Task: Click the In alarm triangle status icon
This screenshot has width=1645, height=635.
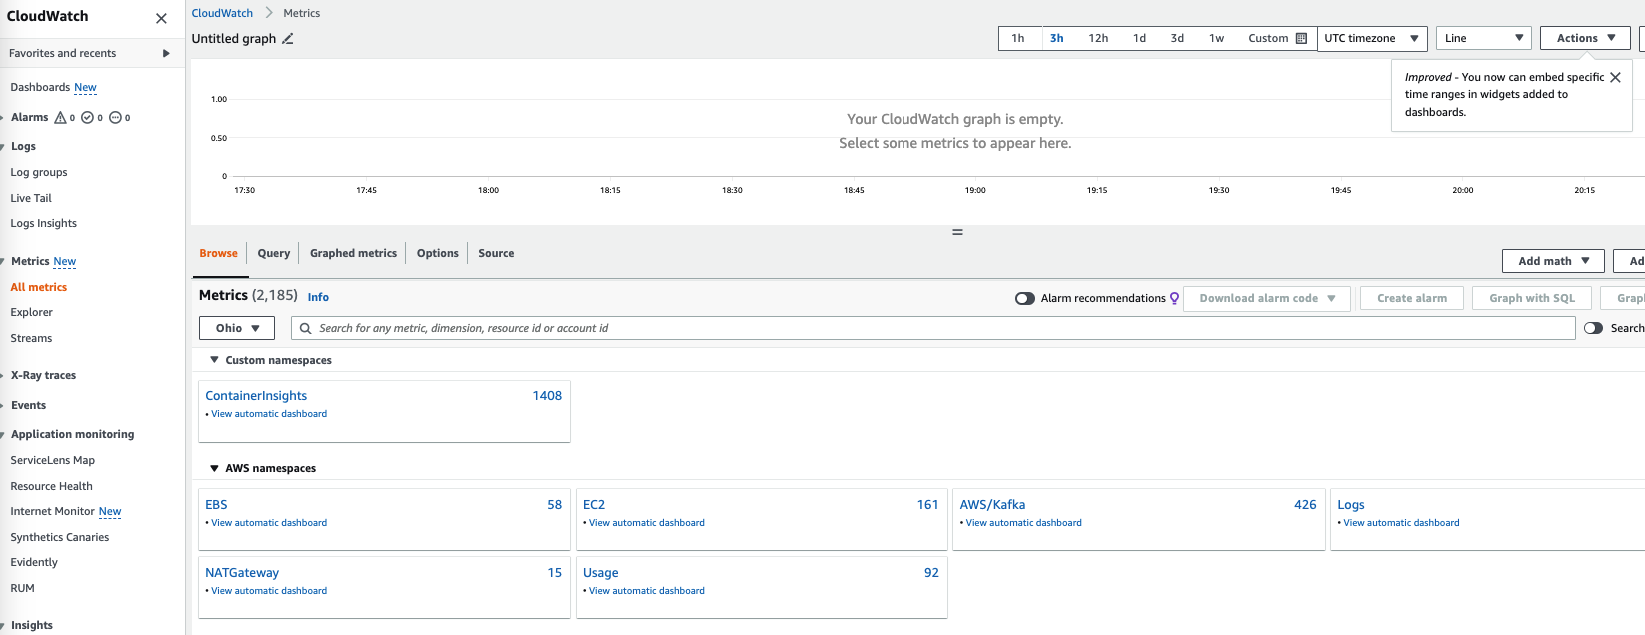Action: coord(60,117)
